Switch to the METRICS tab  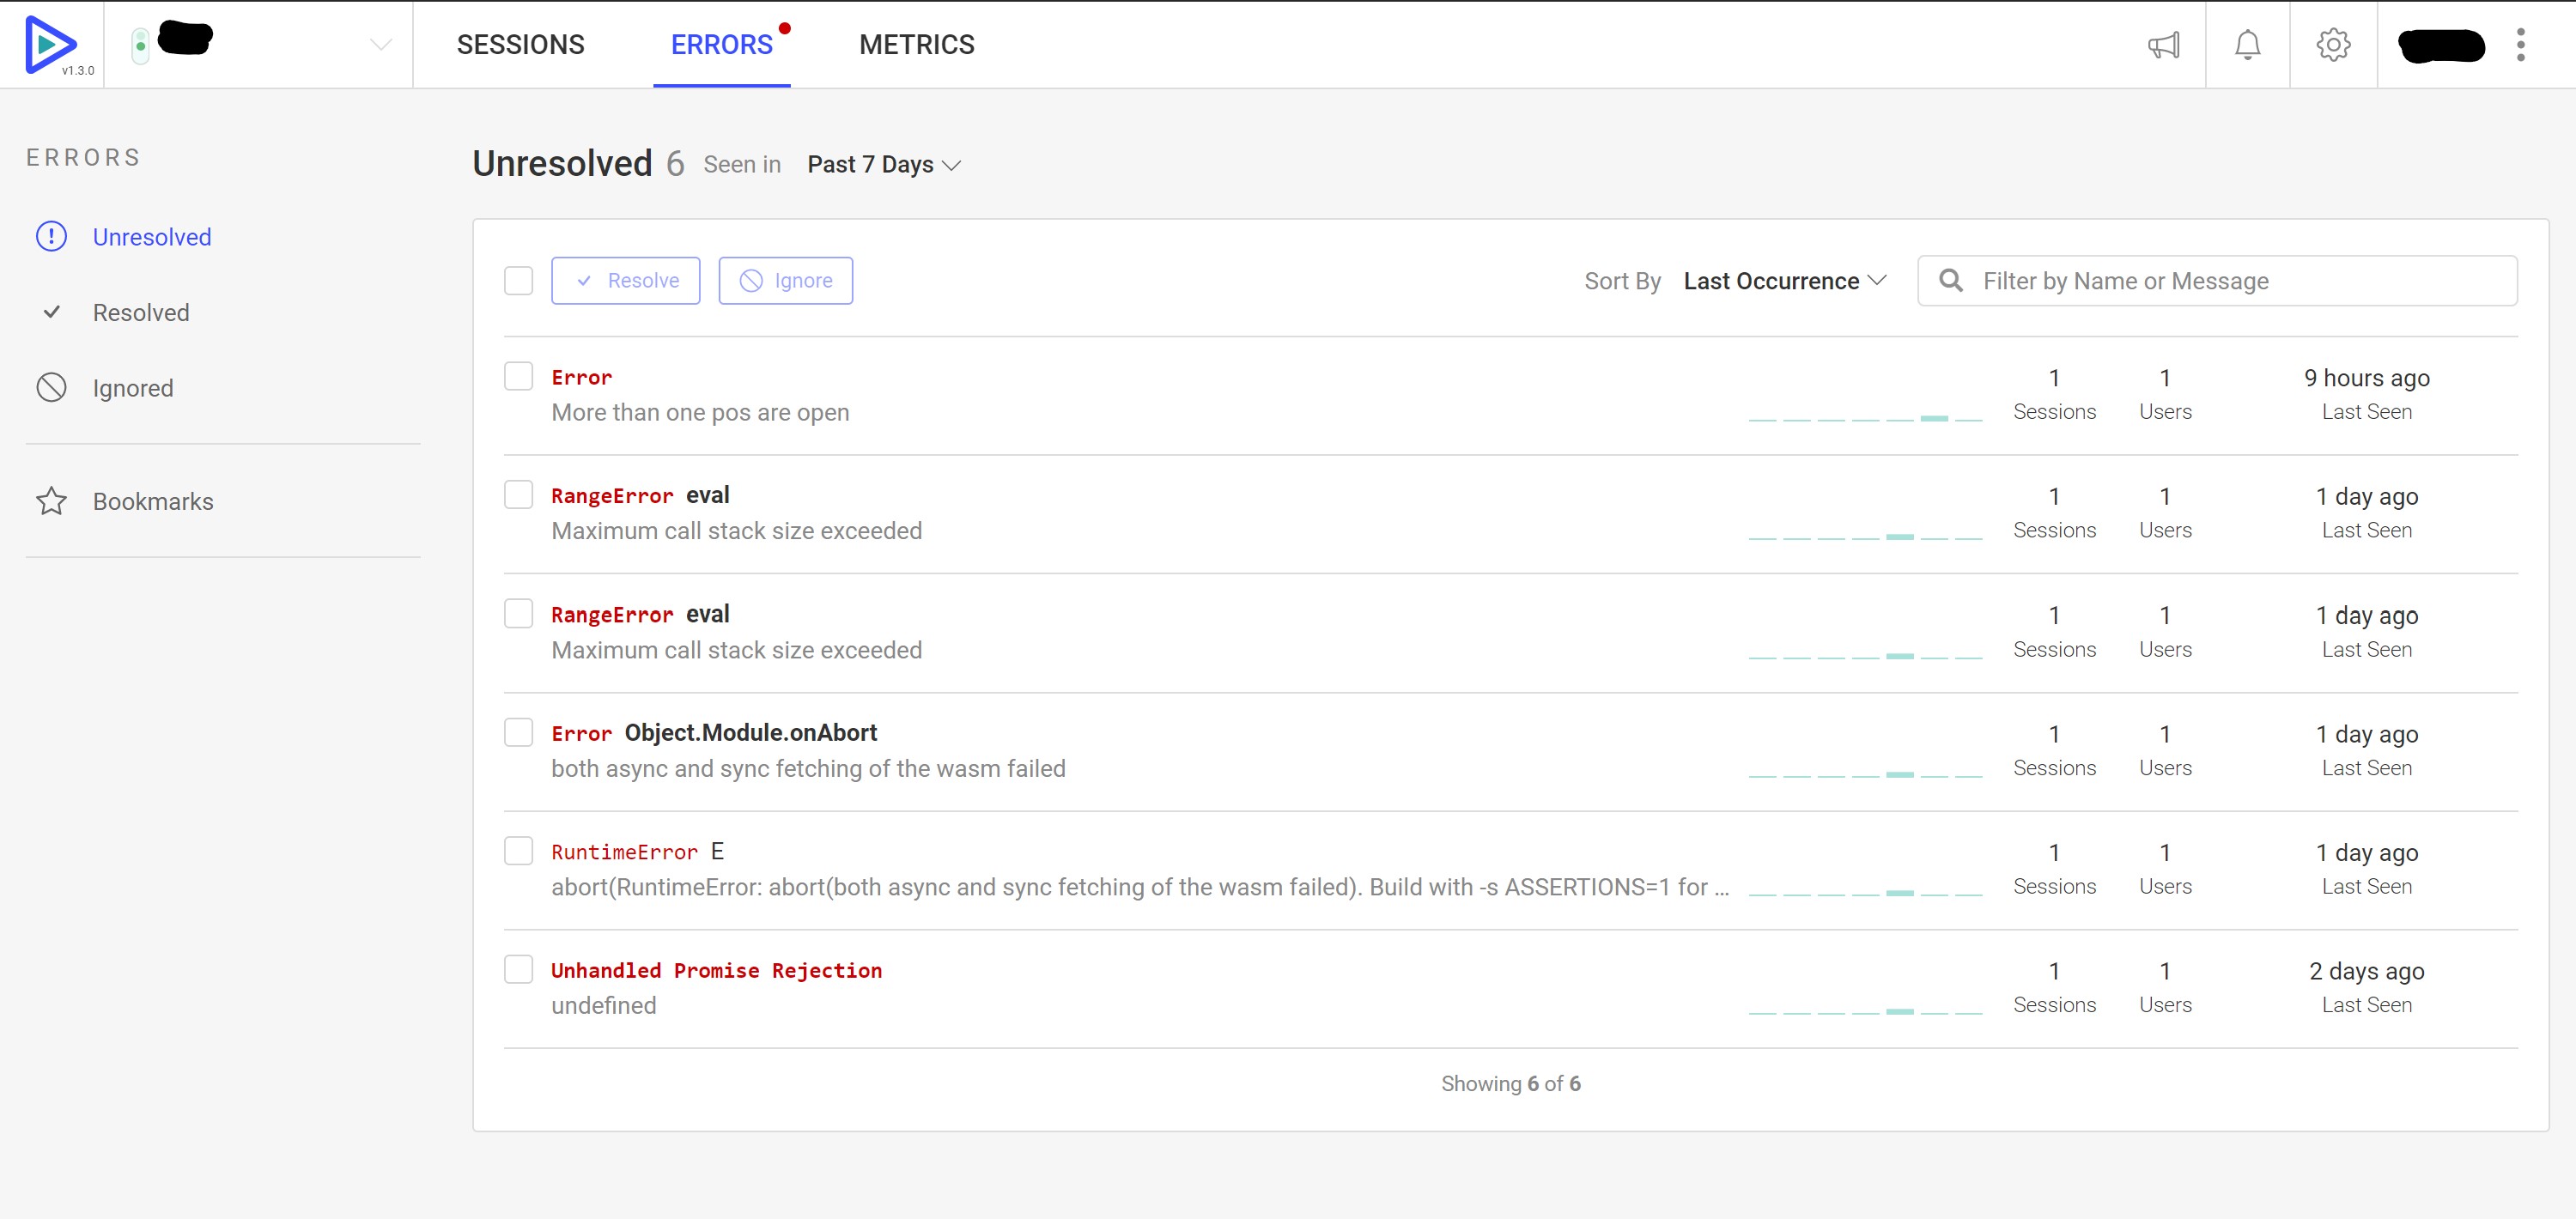click(916, 45)
